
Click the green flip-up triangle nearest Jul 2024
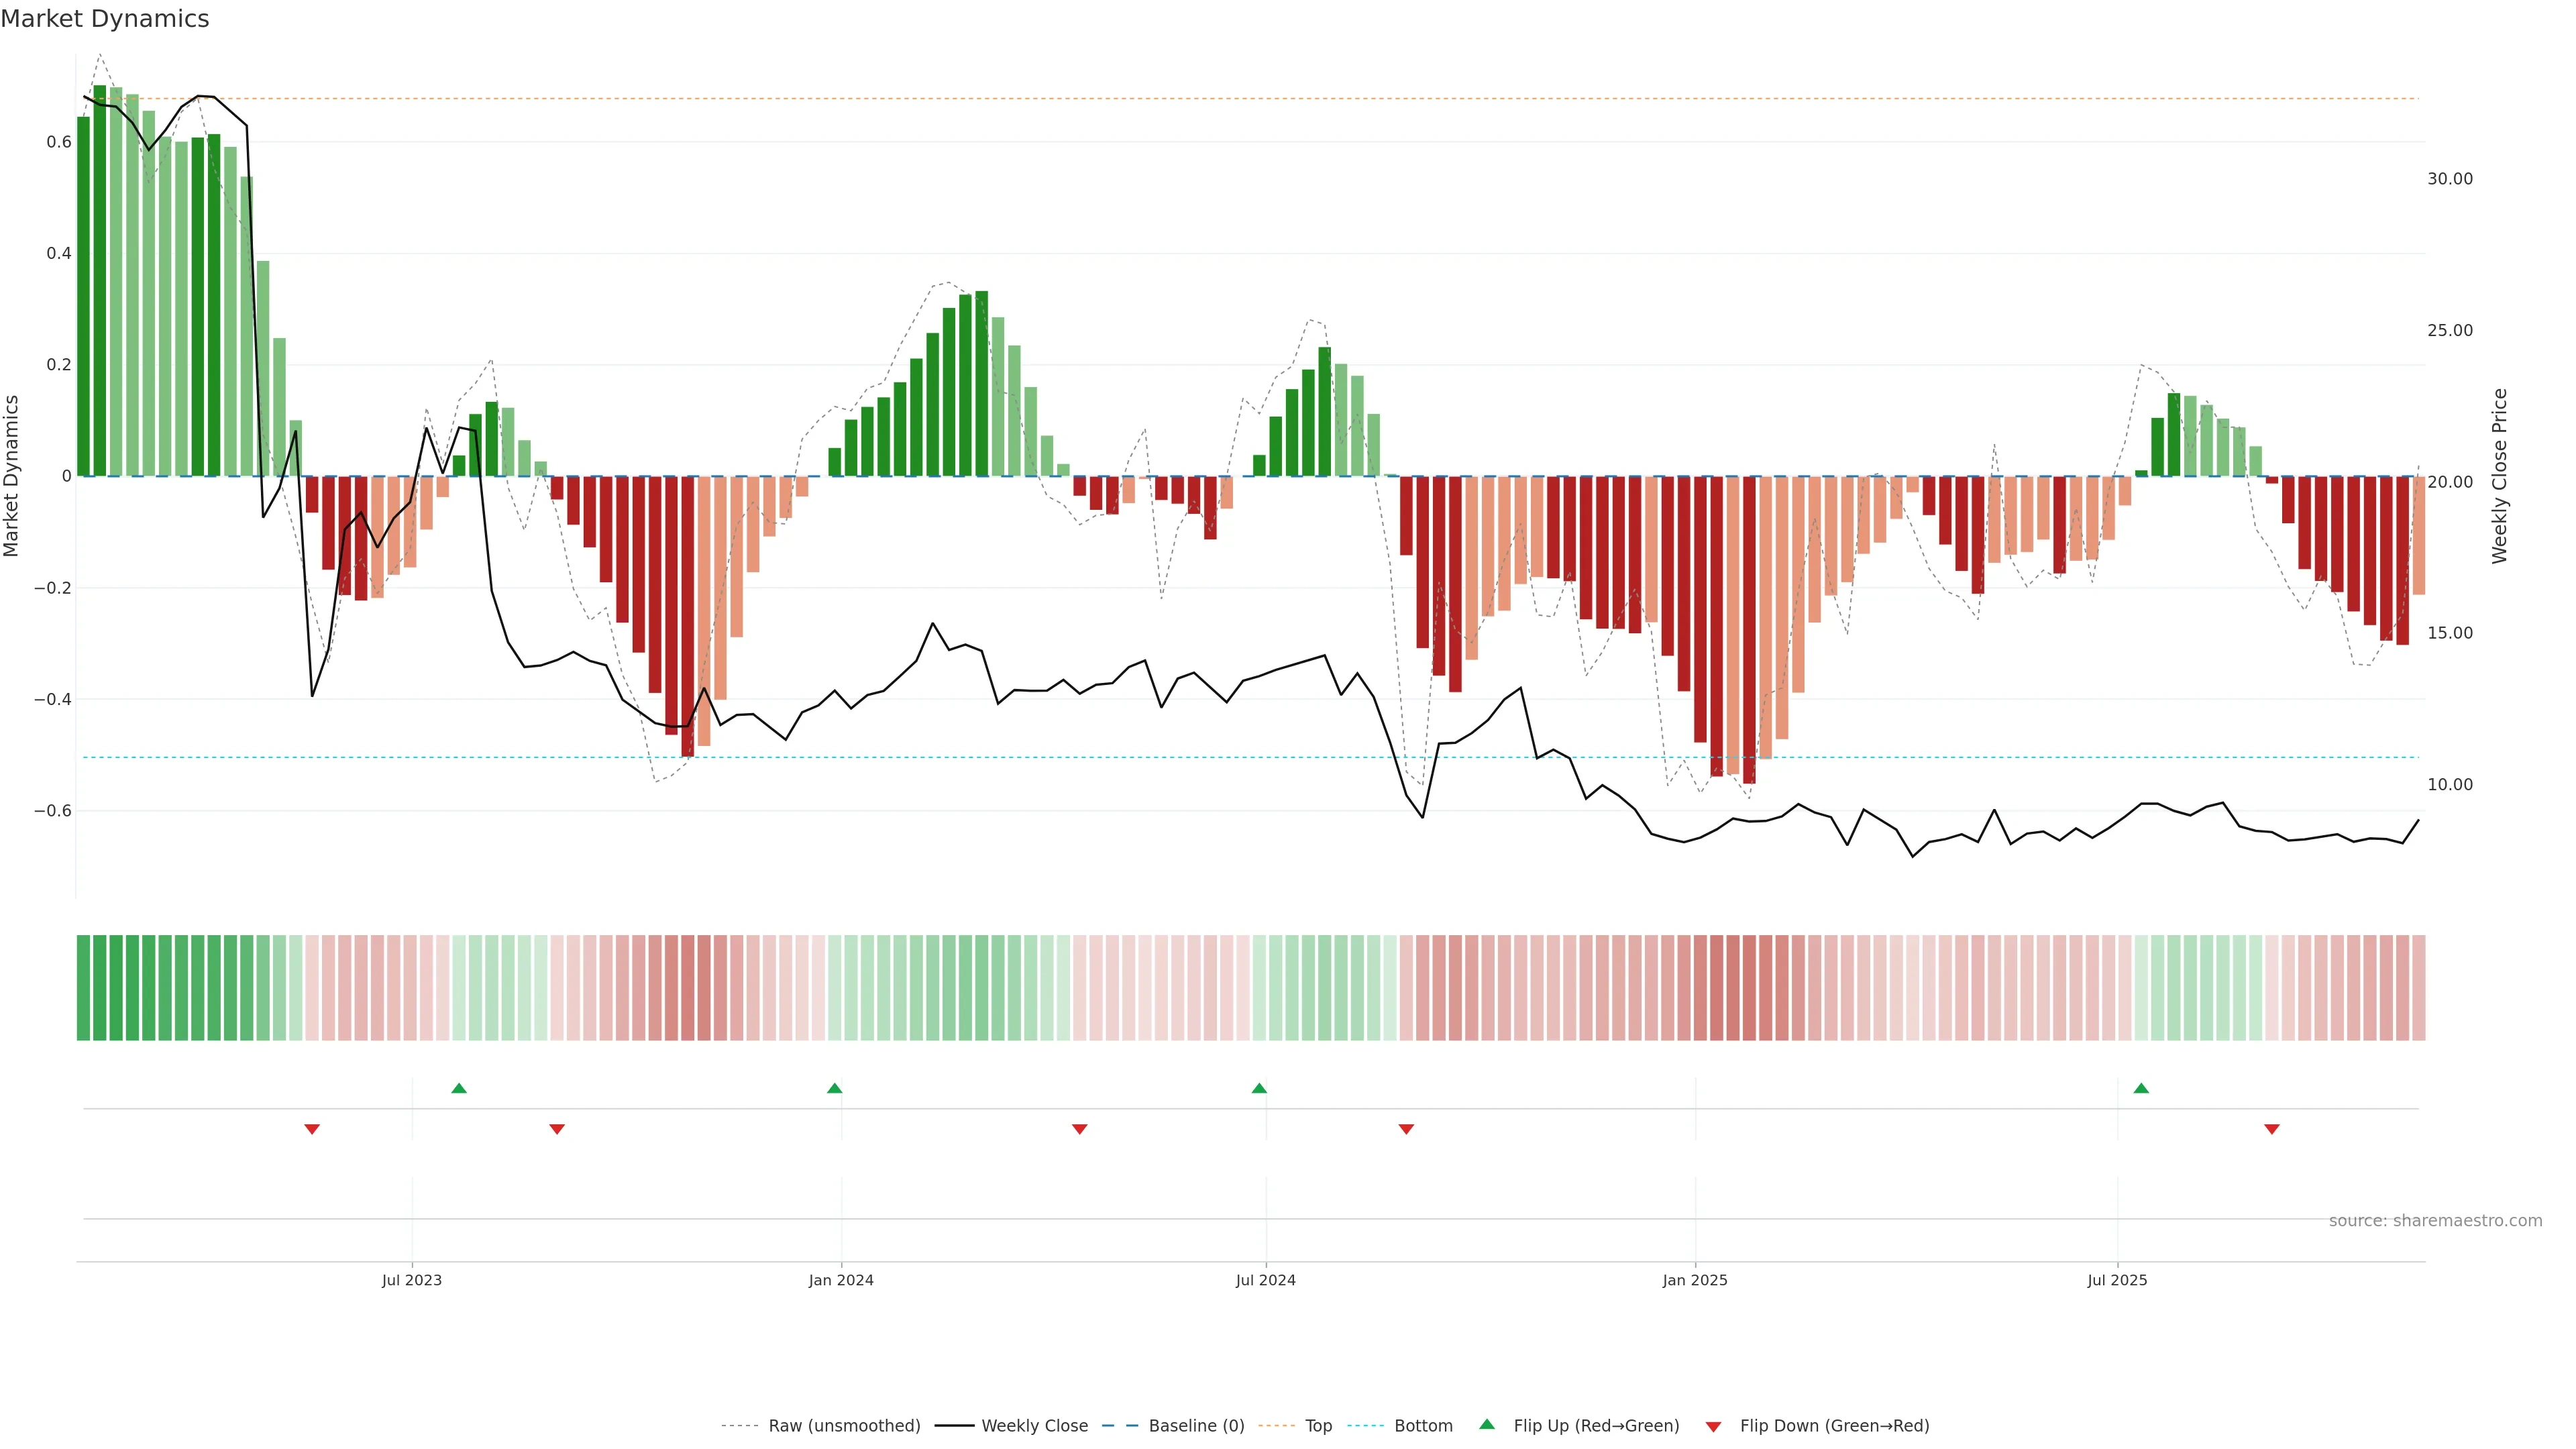[1259, 1088]
